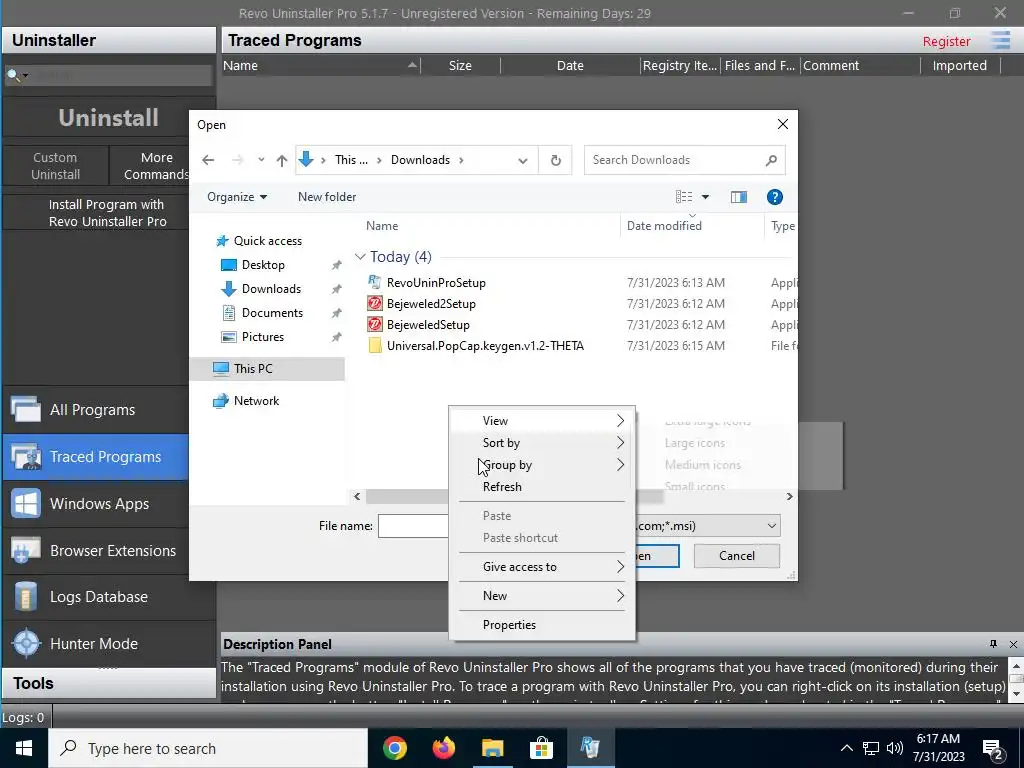Expand the Organize dropdown
Screen dimensions: 1024x768
click(237, 197)
